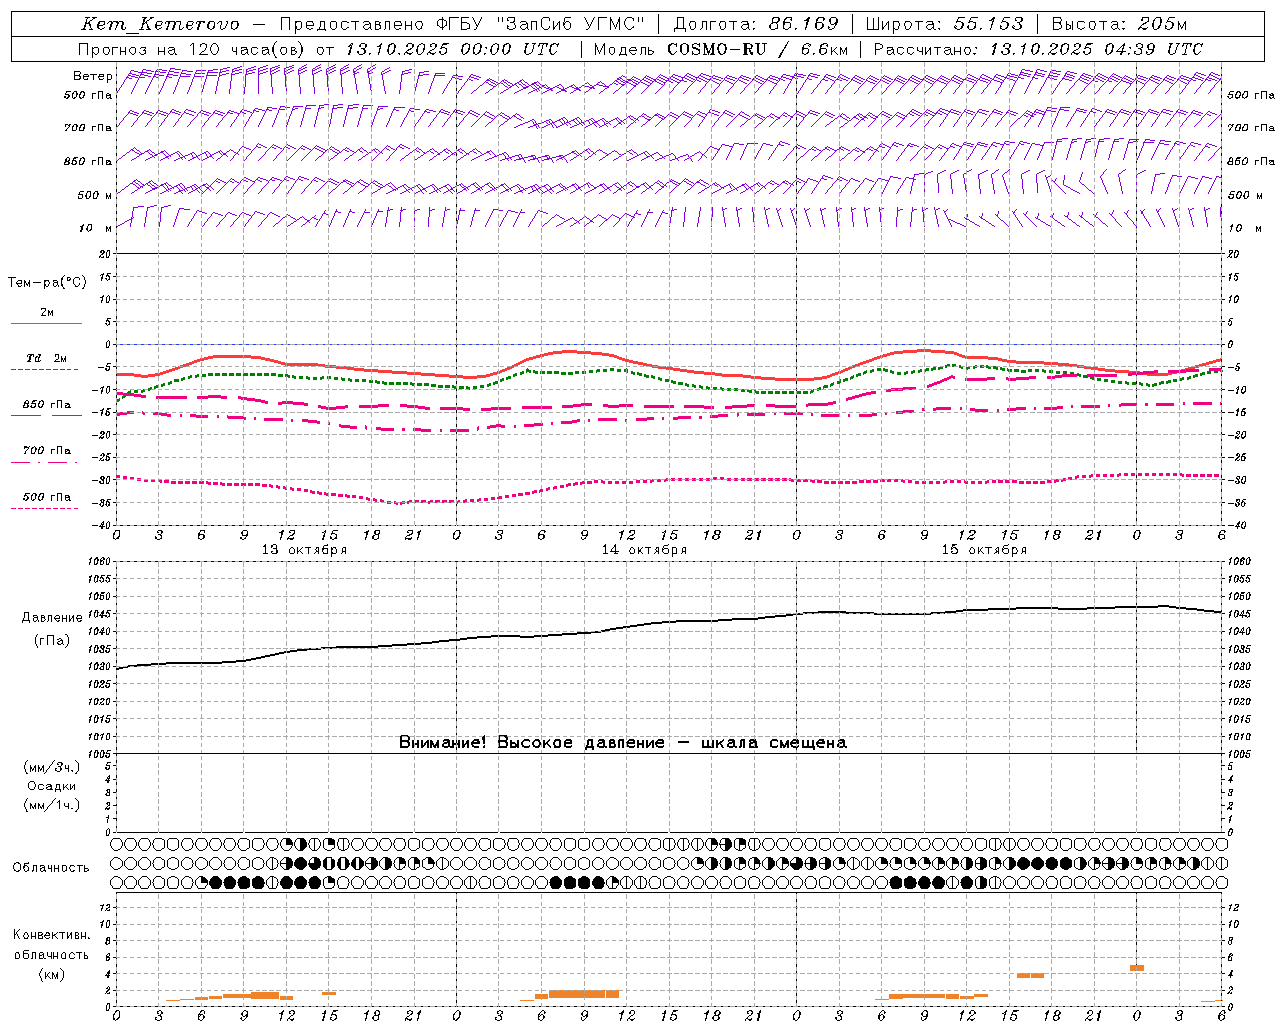Click the (гПа) unit label under Давление
Image resolution: width=1280 pixels, height=1024 pixels.
[52, 641]
